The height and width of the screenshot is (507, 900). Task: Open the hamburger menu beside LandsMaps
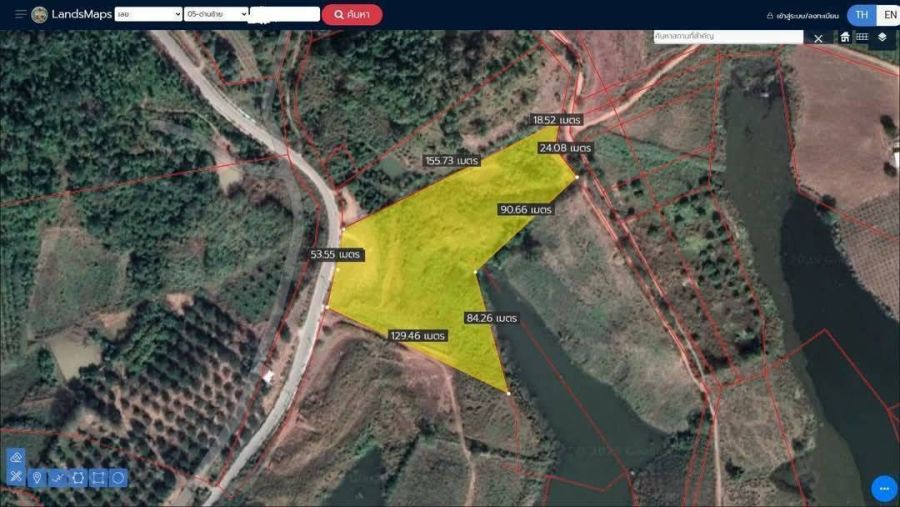click(x=20, y=14)
